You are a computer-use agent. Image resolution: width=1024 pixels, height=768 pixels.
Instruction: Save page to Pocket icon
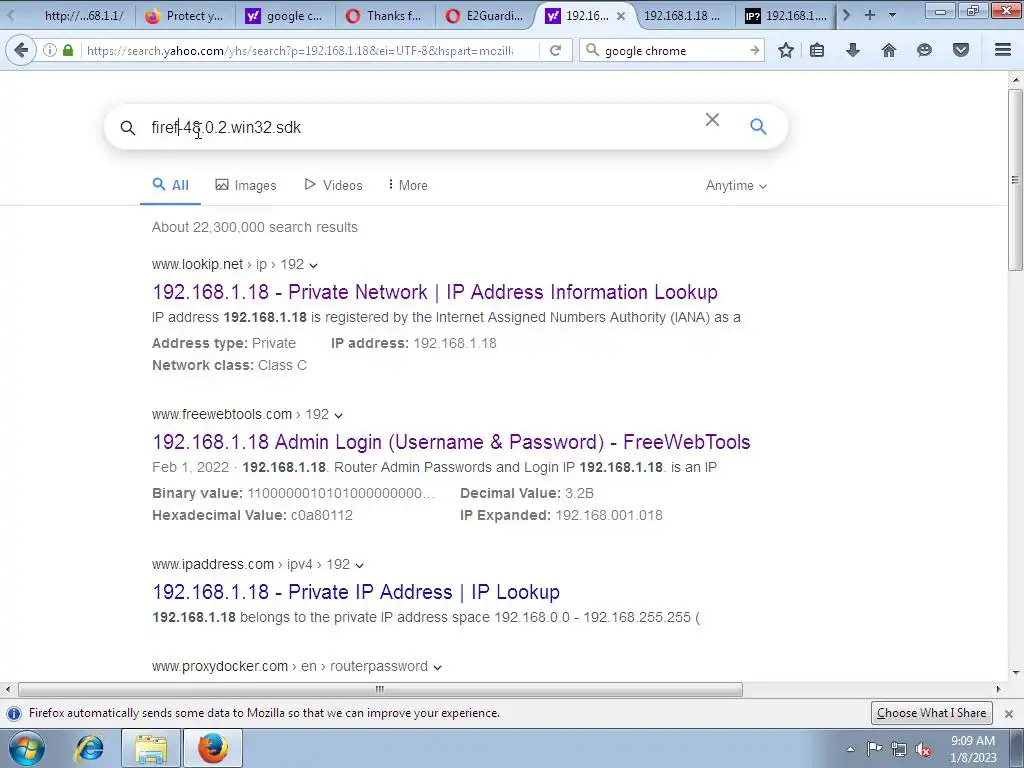point(961,50)
